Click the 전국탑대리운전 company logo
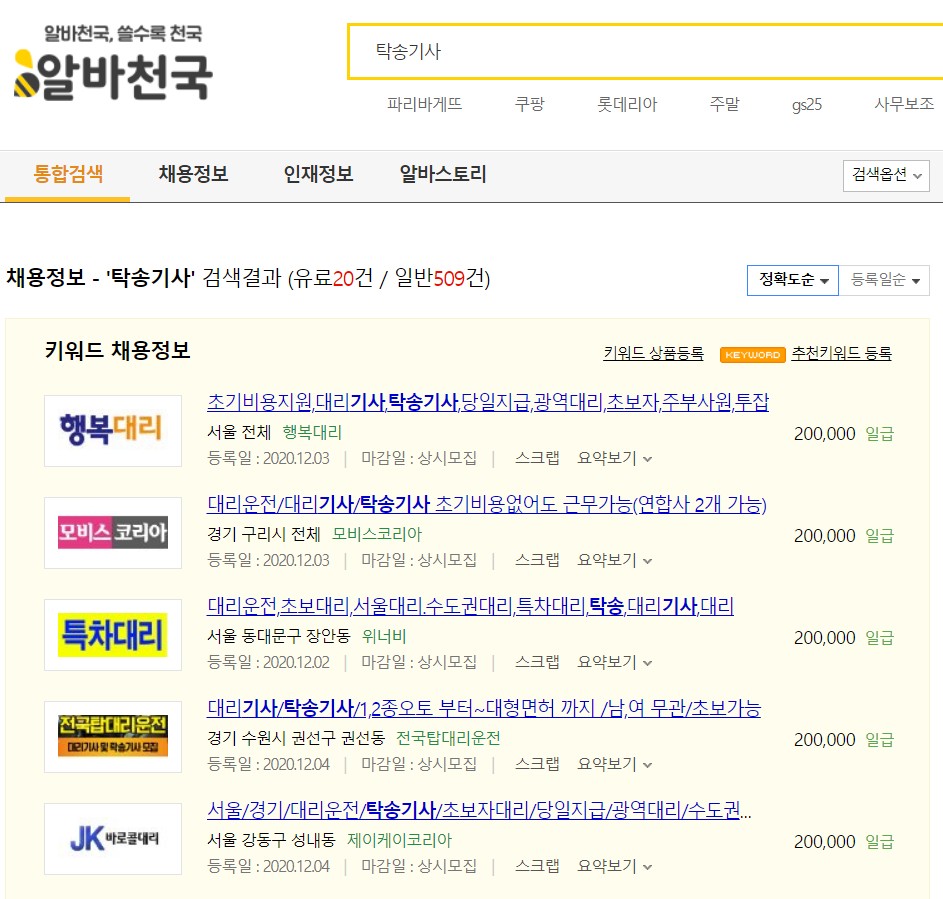 112,738
